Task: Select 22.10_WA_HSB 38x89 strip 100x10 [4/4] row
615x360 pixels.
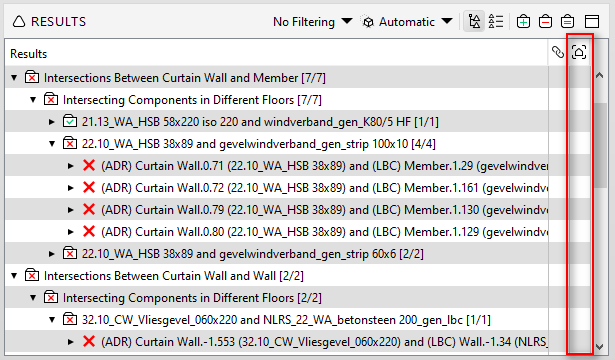Action: (258, 144)
